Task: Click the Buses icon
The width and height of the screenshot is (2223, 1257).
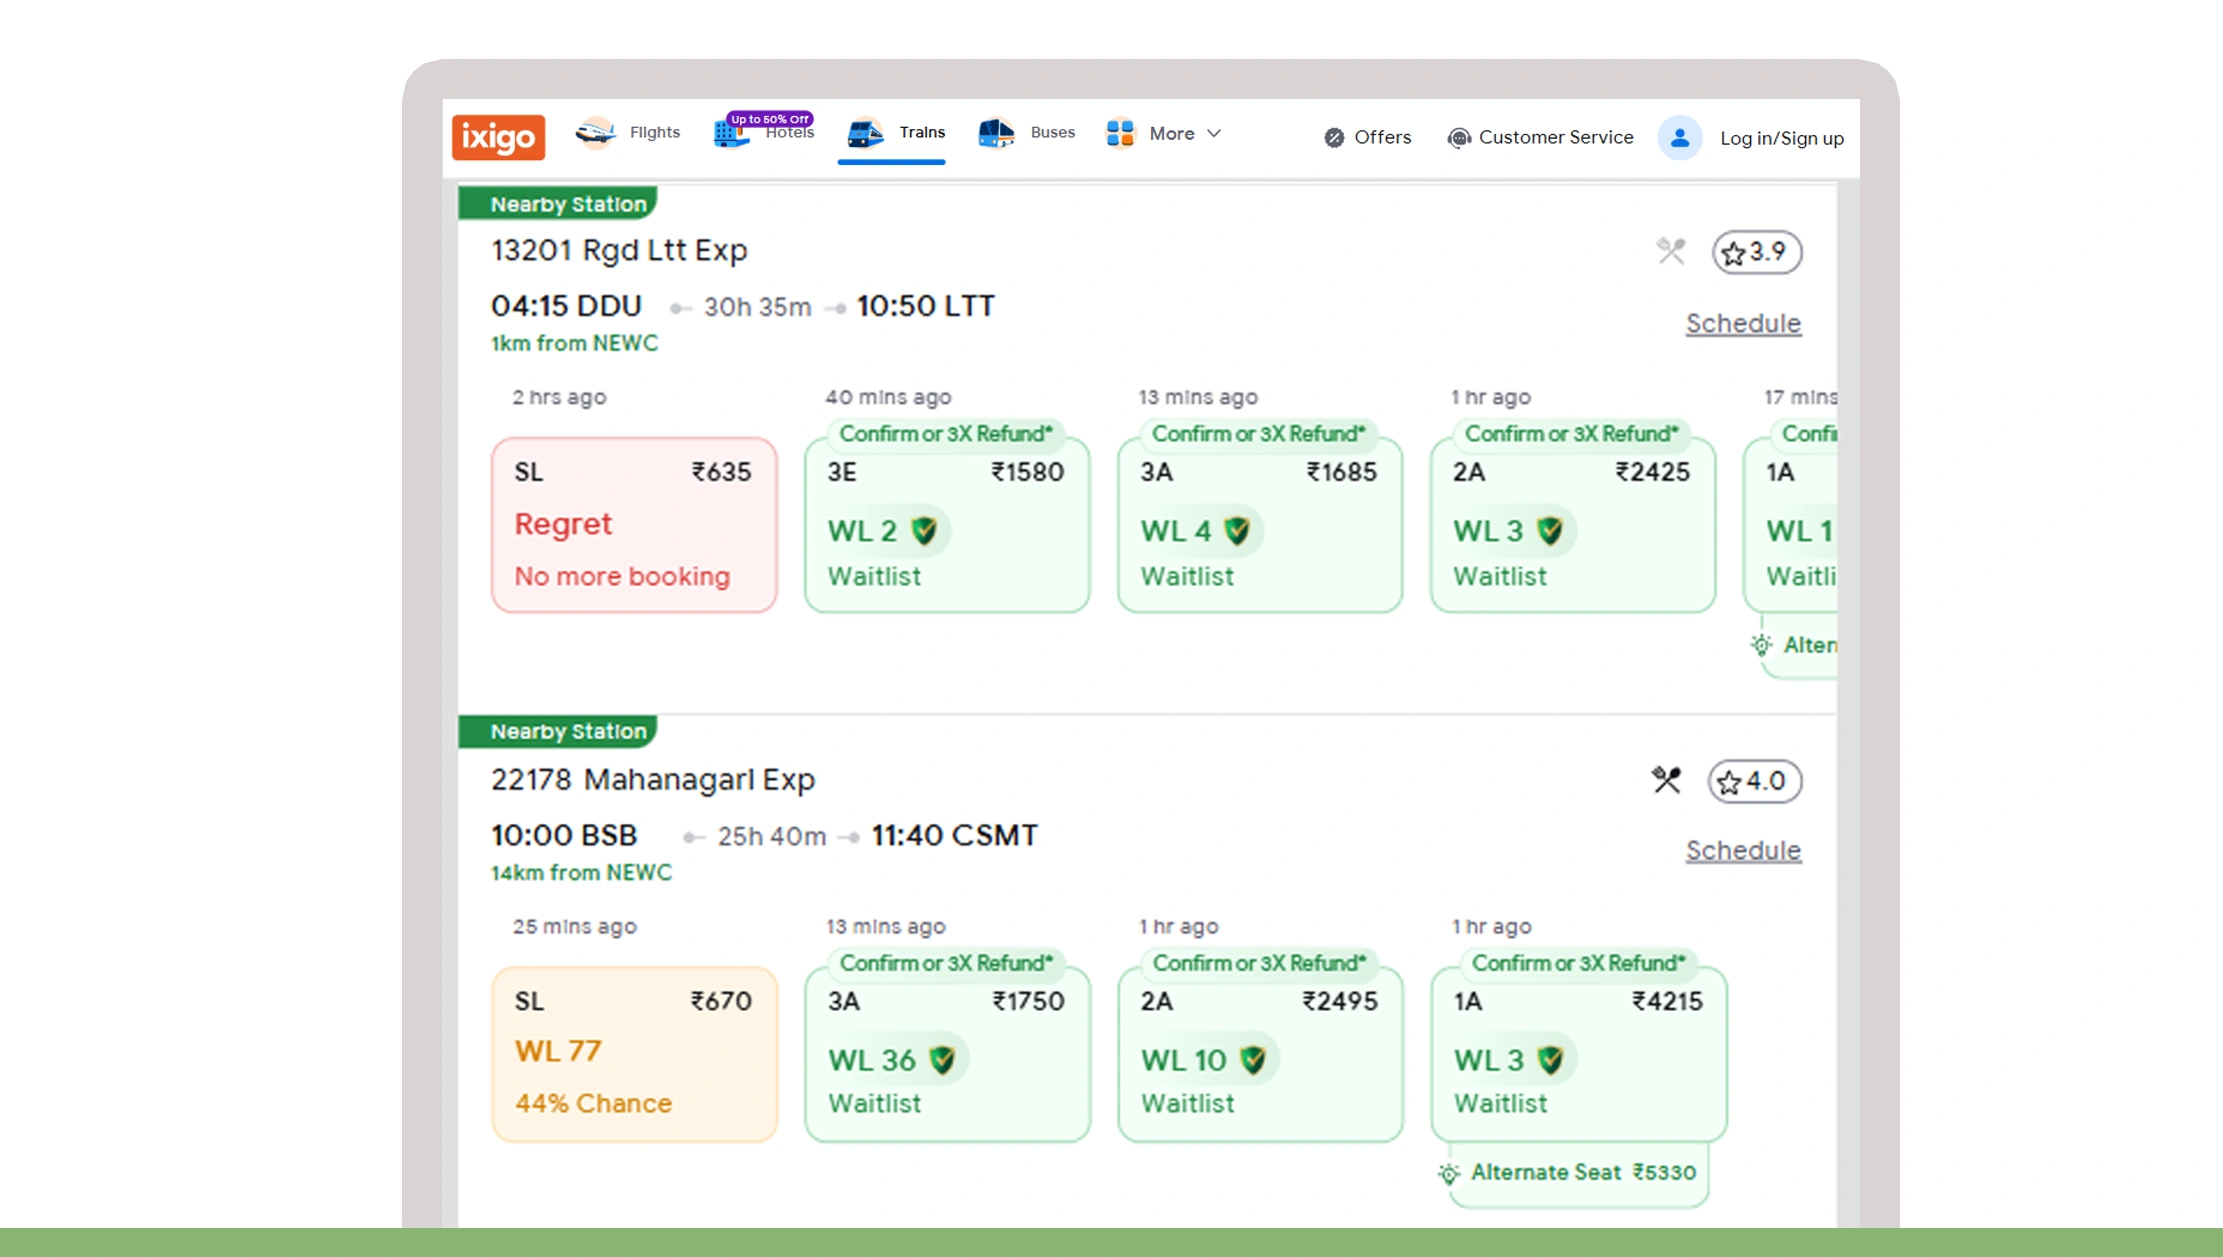Action: [994, 131]
